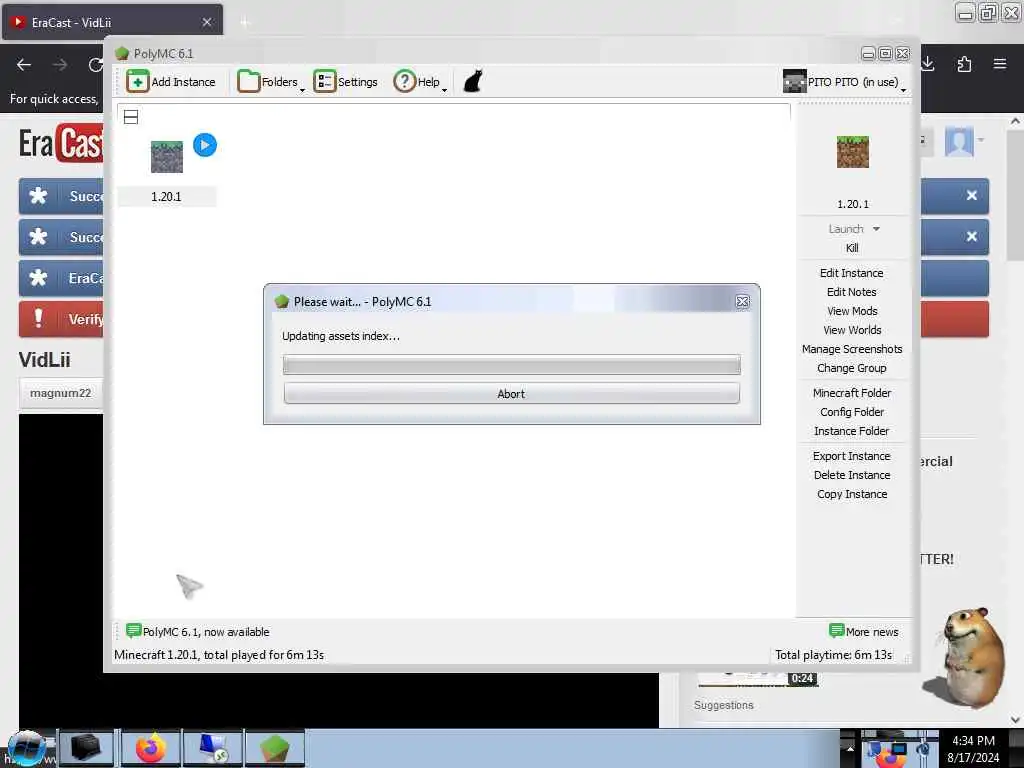
Task: Click the news speech bubble icon at bottom left
Action: [133, 630]
